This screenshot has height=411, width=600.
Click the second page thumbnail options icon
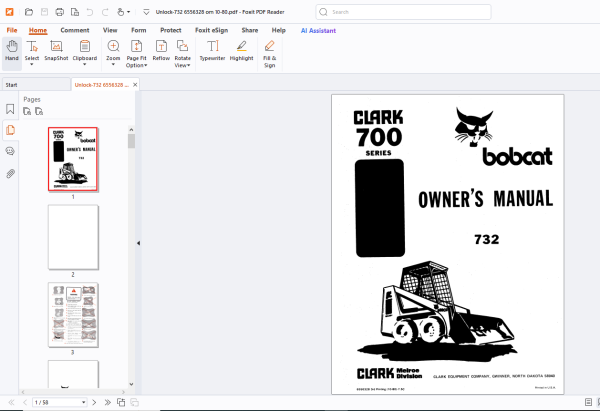39,111
